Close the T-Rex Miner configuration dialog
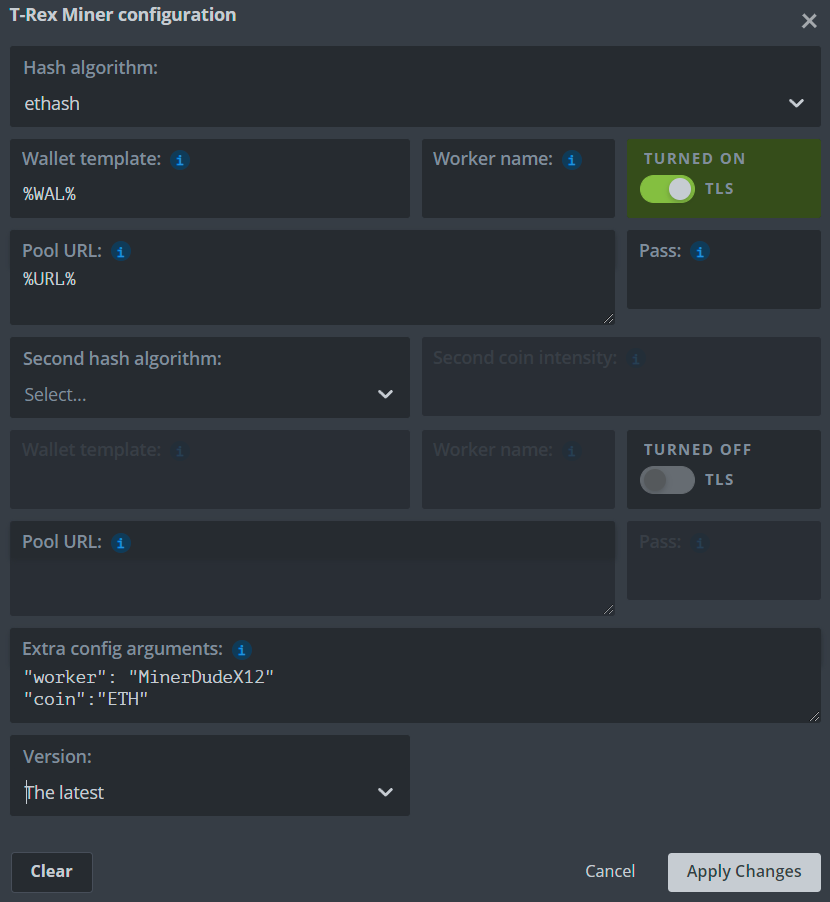Image resolution: width=830 pixels, height=902 pixels. point(809,21)
